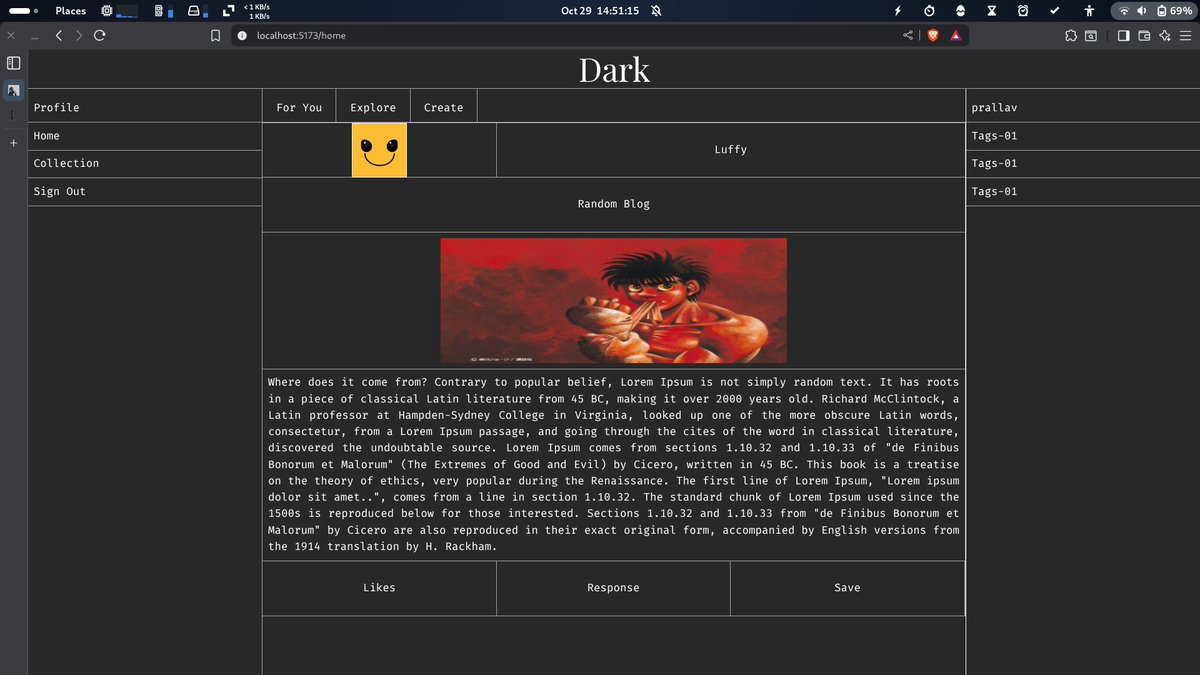The width and height of the screenshot is (1200, 675).
Task: Reload the current page
Action: coord(99,35)
